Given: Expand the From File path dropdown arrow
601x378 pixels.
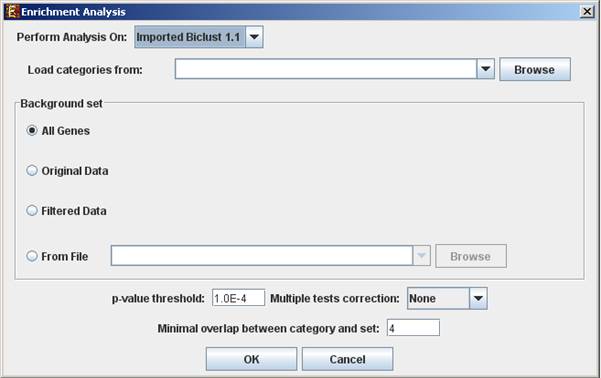Looking at the screenshot, I should tap(422, 256).
